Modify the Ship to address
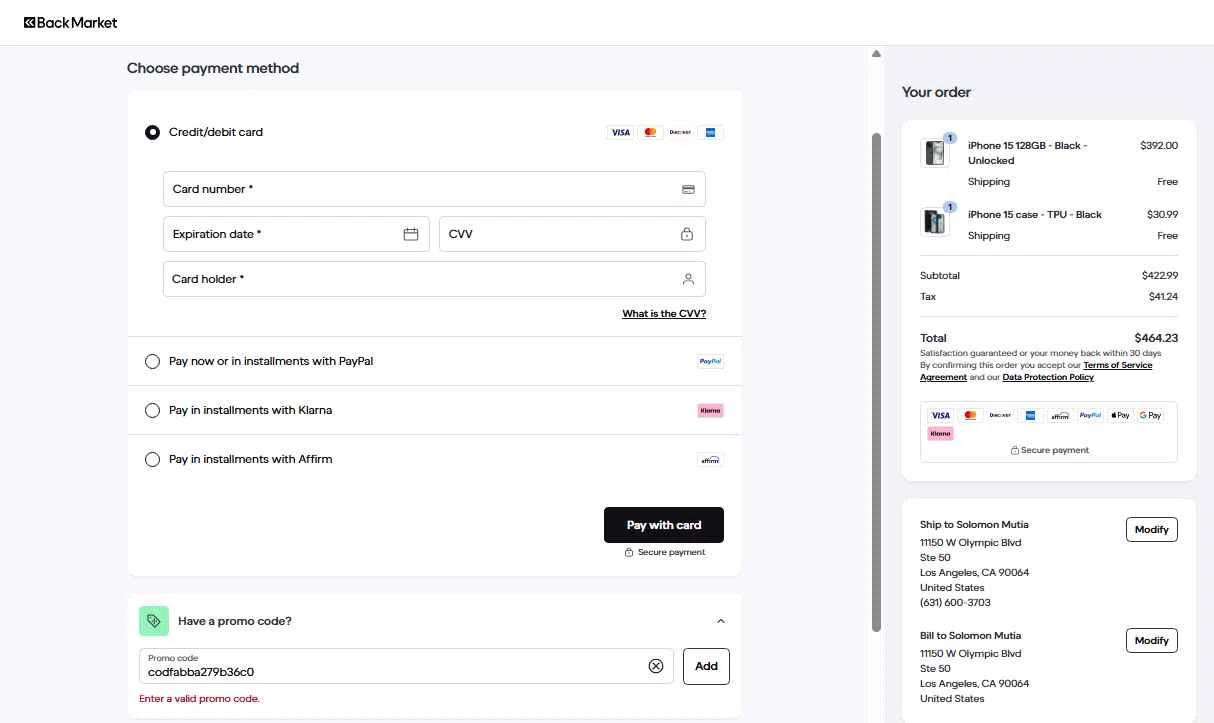The image size is (1214, 723). (x=1152, y=529)
